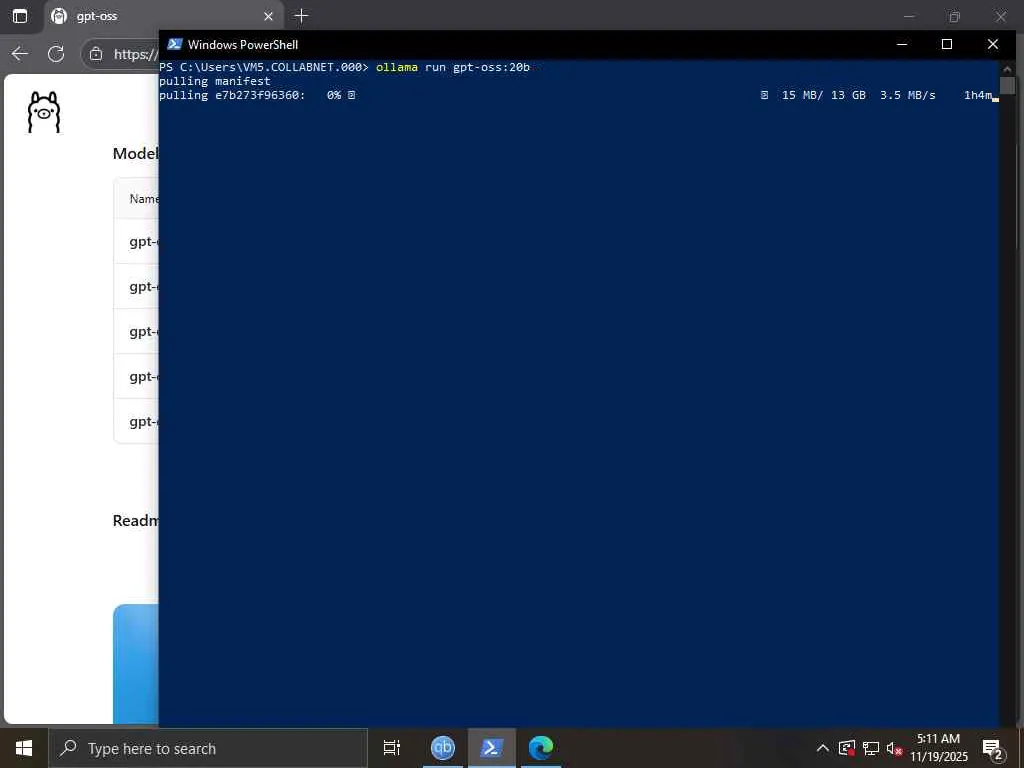Minimize the Windows PowerShell window
1024x768 pixels.
(x=902, y=44)
